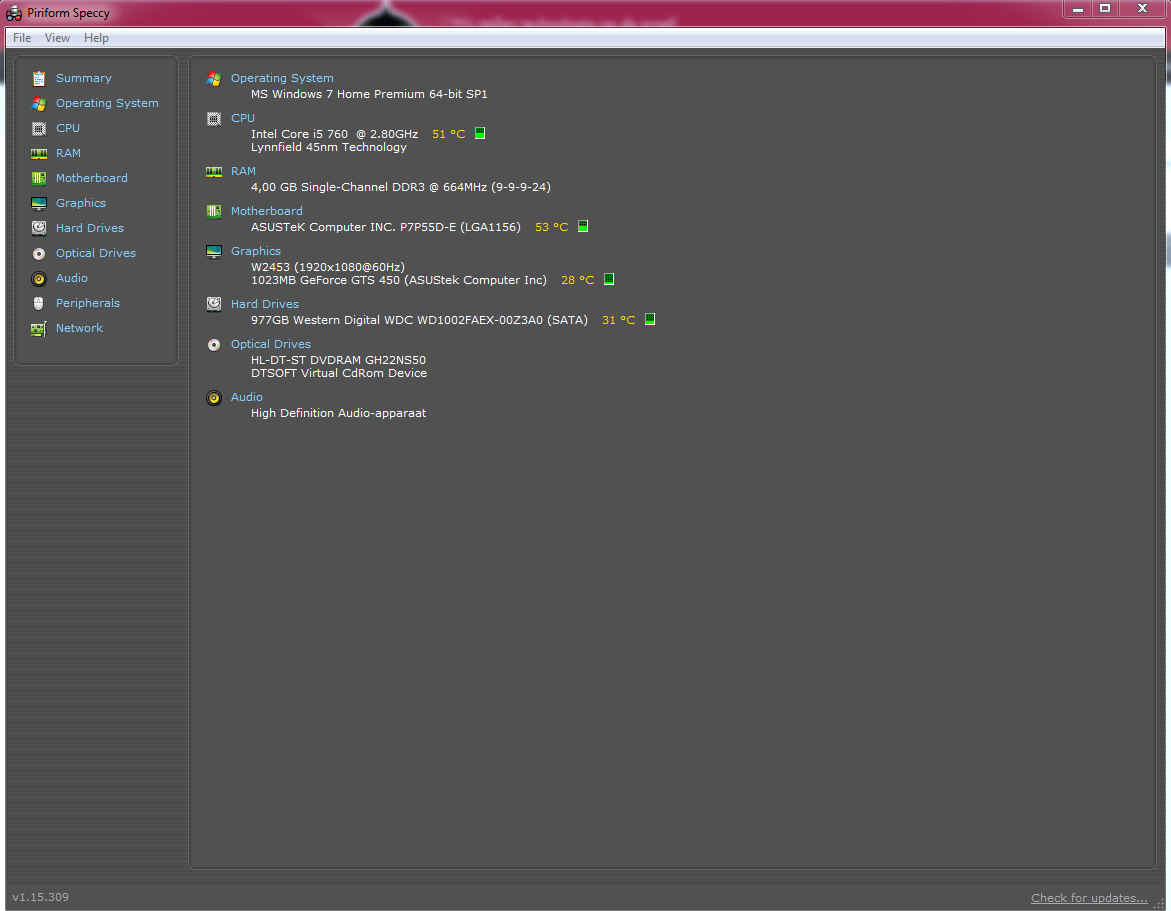
Task: Open the File menu
Action: [x=22, y=38]
